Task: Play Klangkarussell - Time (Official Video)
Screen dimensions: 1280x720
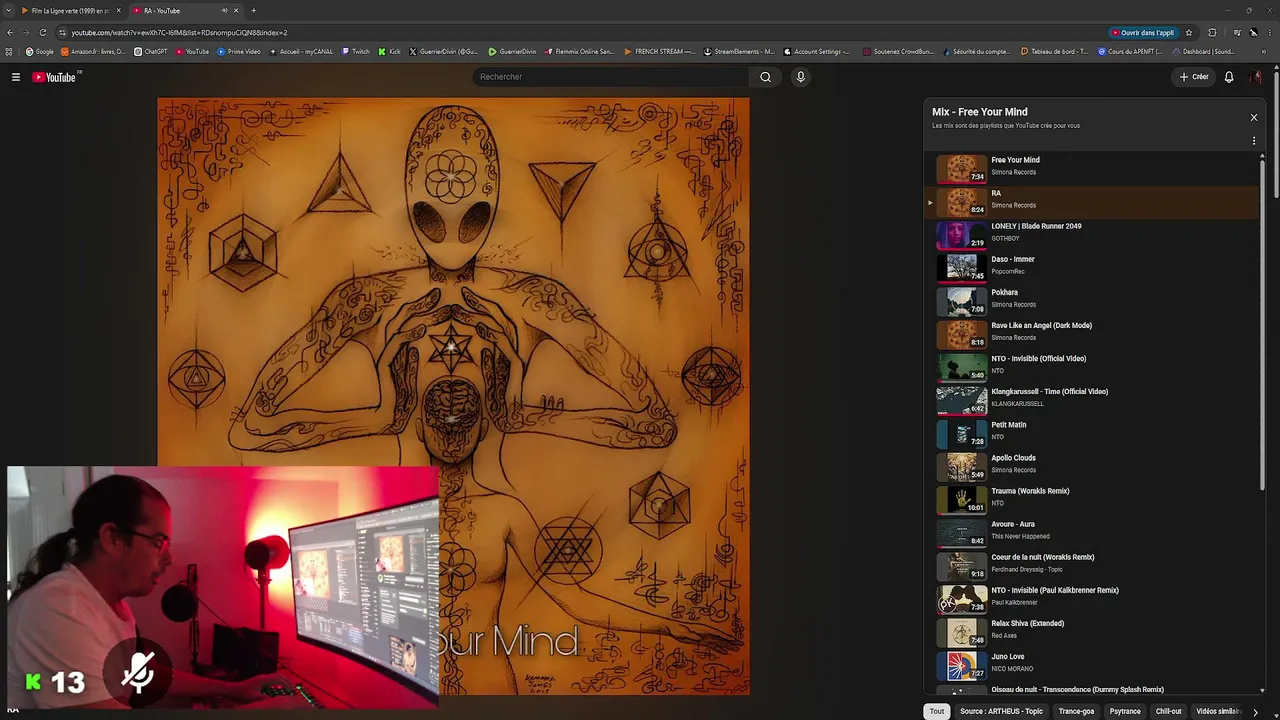Action: [x=1093, y=399]
